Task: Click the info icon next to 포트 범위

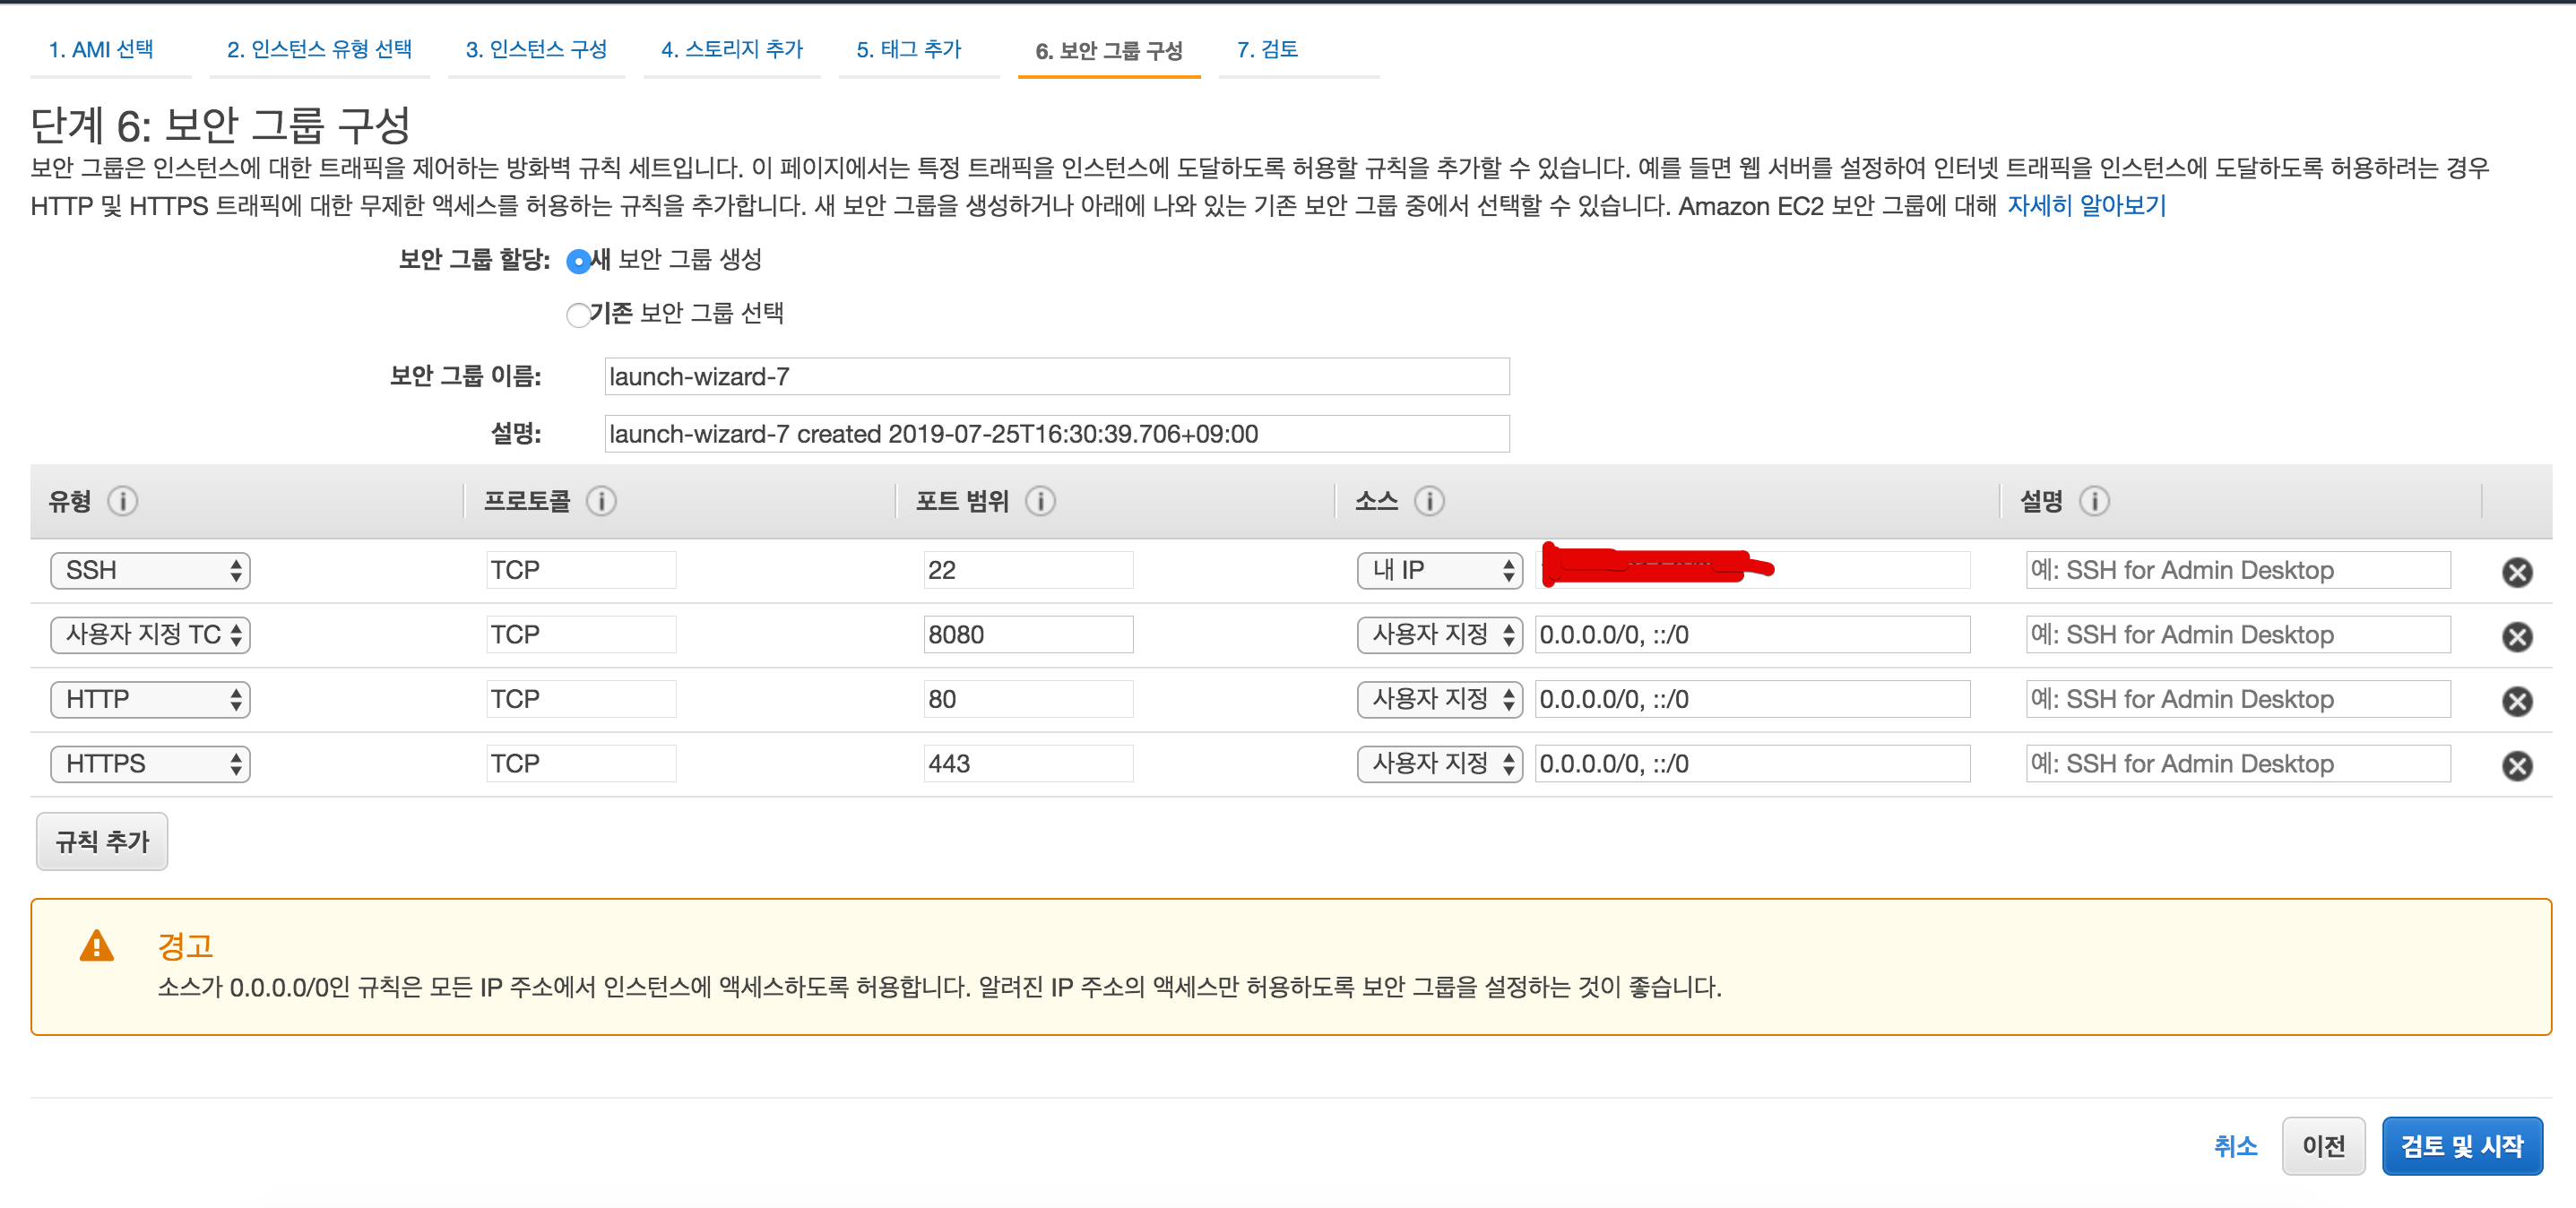Action: [1040, 501]
